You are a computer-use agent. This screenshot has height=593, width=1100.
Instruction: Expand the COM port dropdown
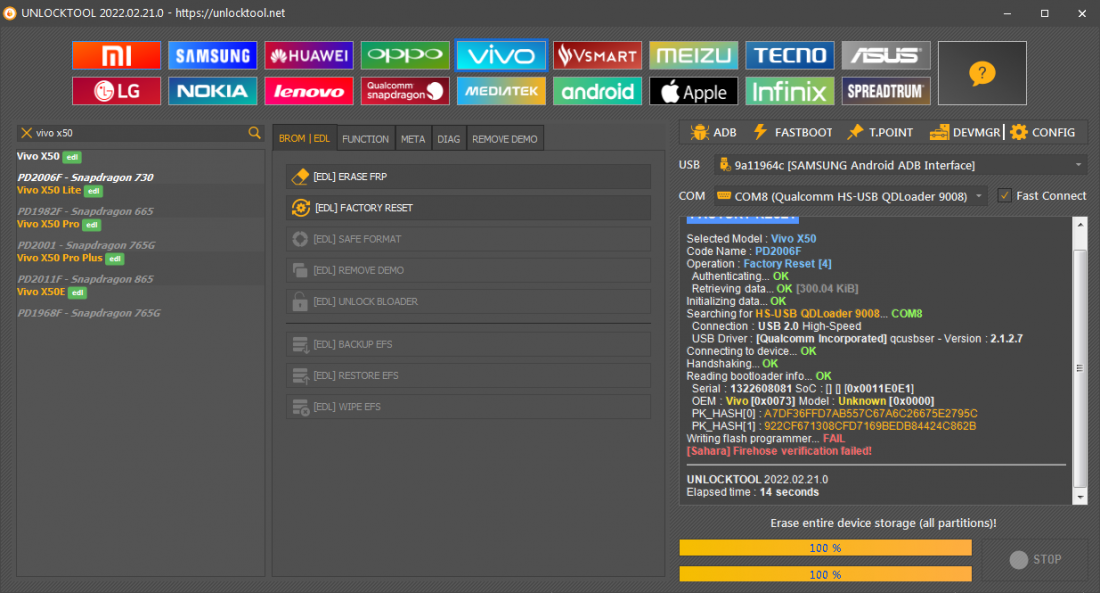979,196
